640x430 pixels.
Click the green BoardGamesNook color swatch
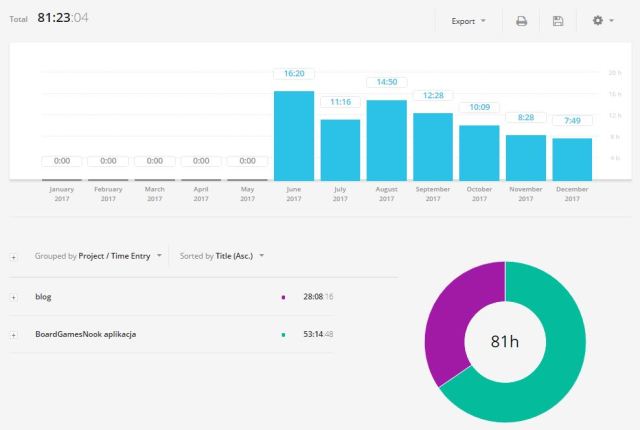pos(284,334)
